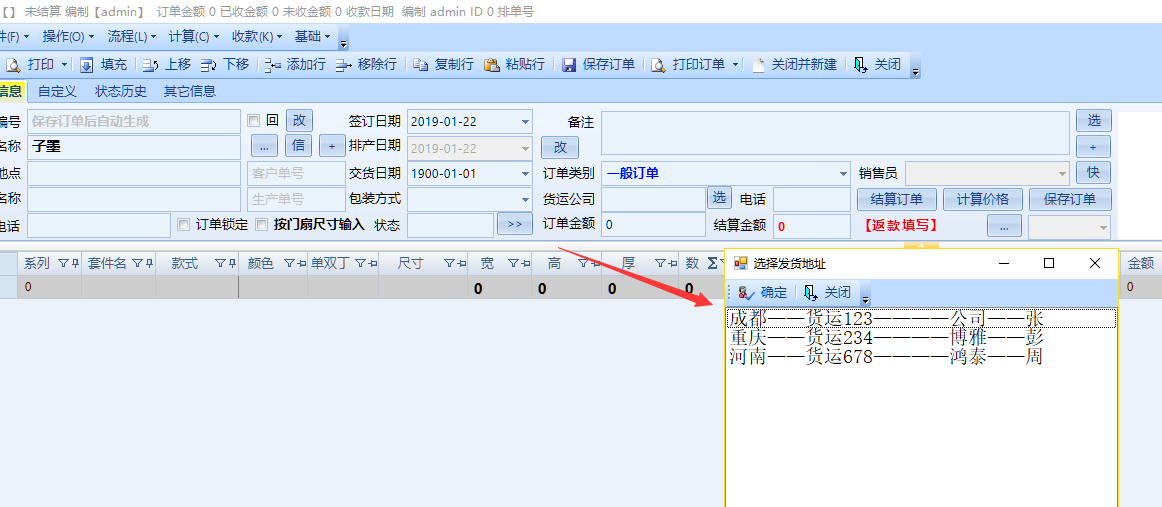1162x507 pixels.
Task: Expand the 签订日期 date dropdown
Action: [x=525, y=122]
